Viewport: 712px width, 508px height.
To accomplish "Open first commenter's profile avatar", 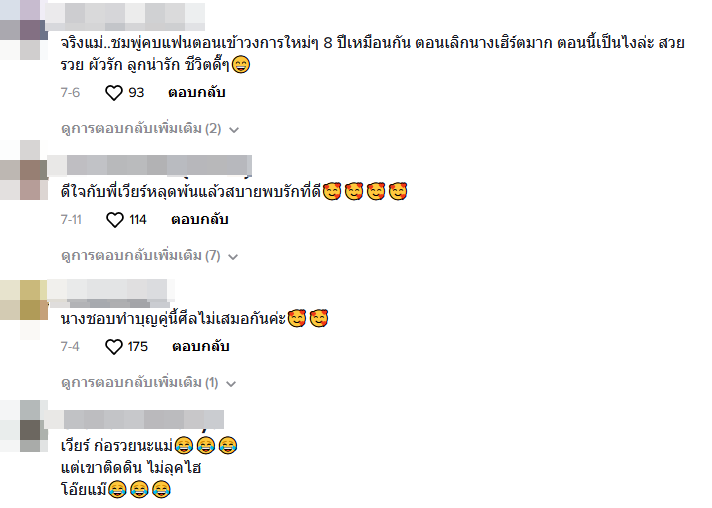I will 24,30.
